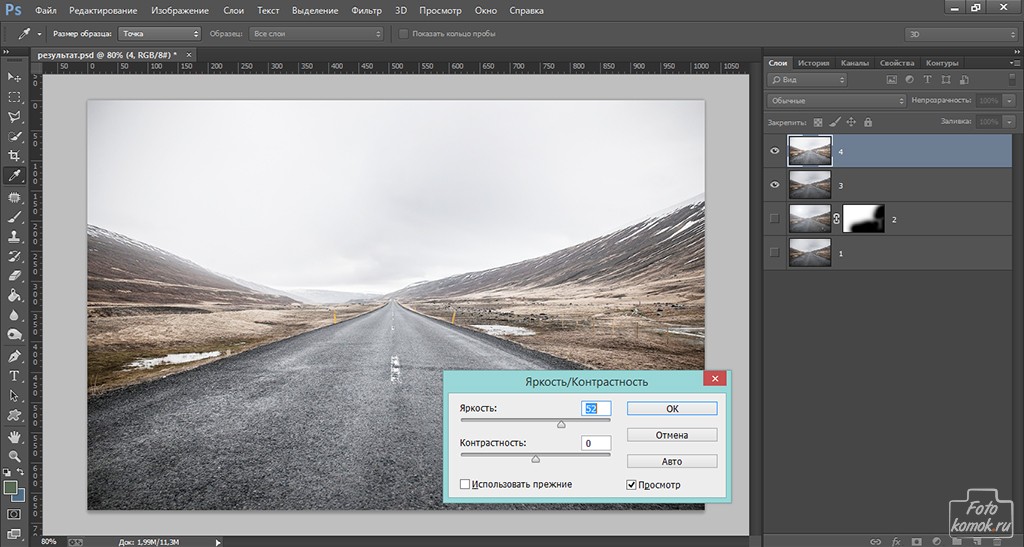Viewport: 1024px width, 547px height.
Task: Open the 3D workspace dropdown
Action: click(x=961, y=34)
